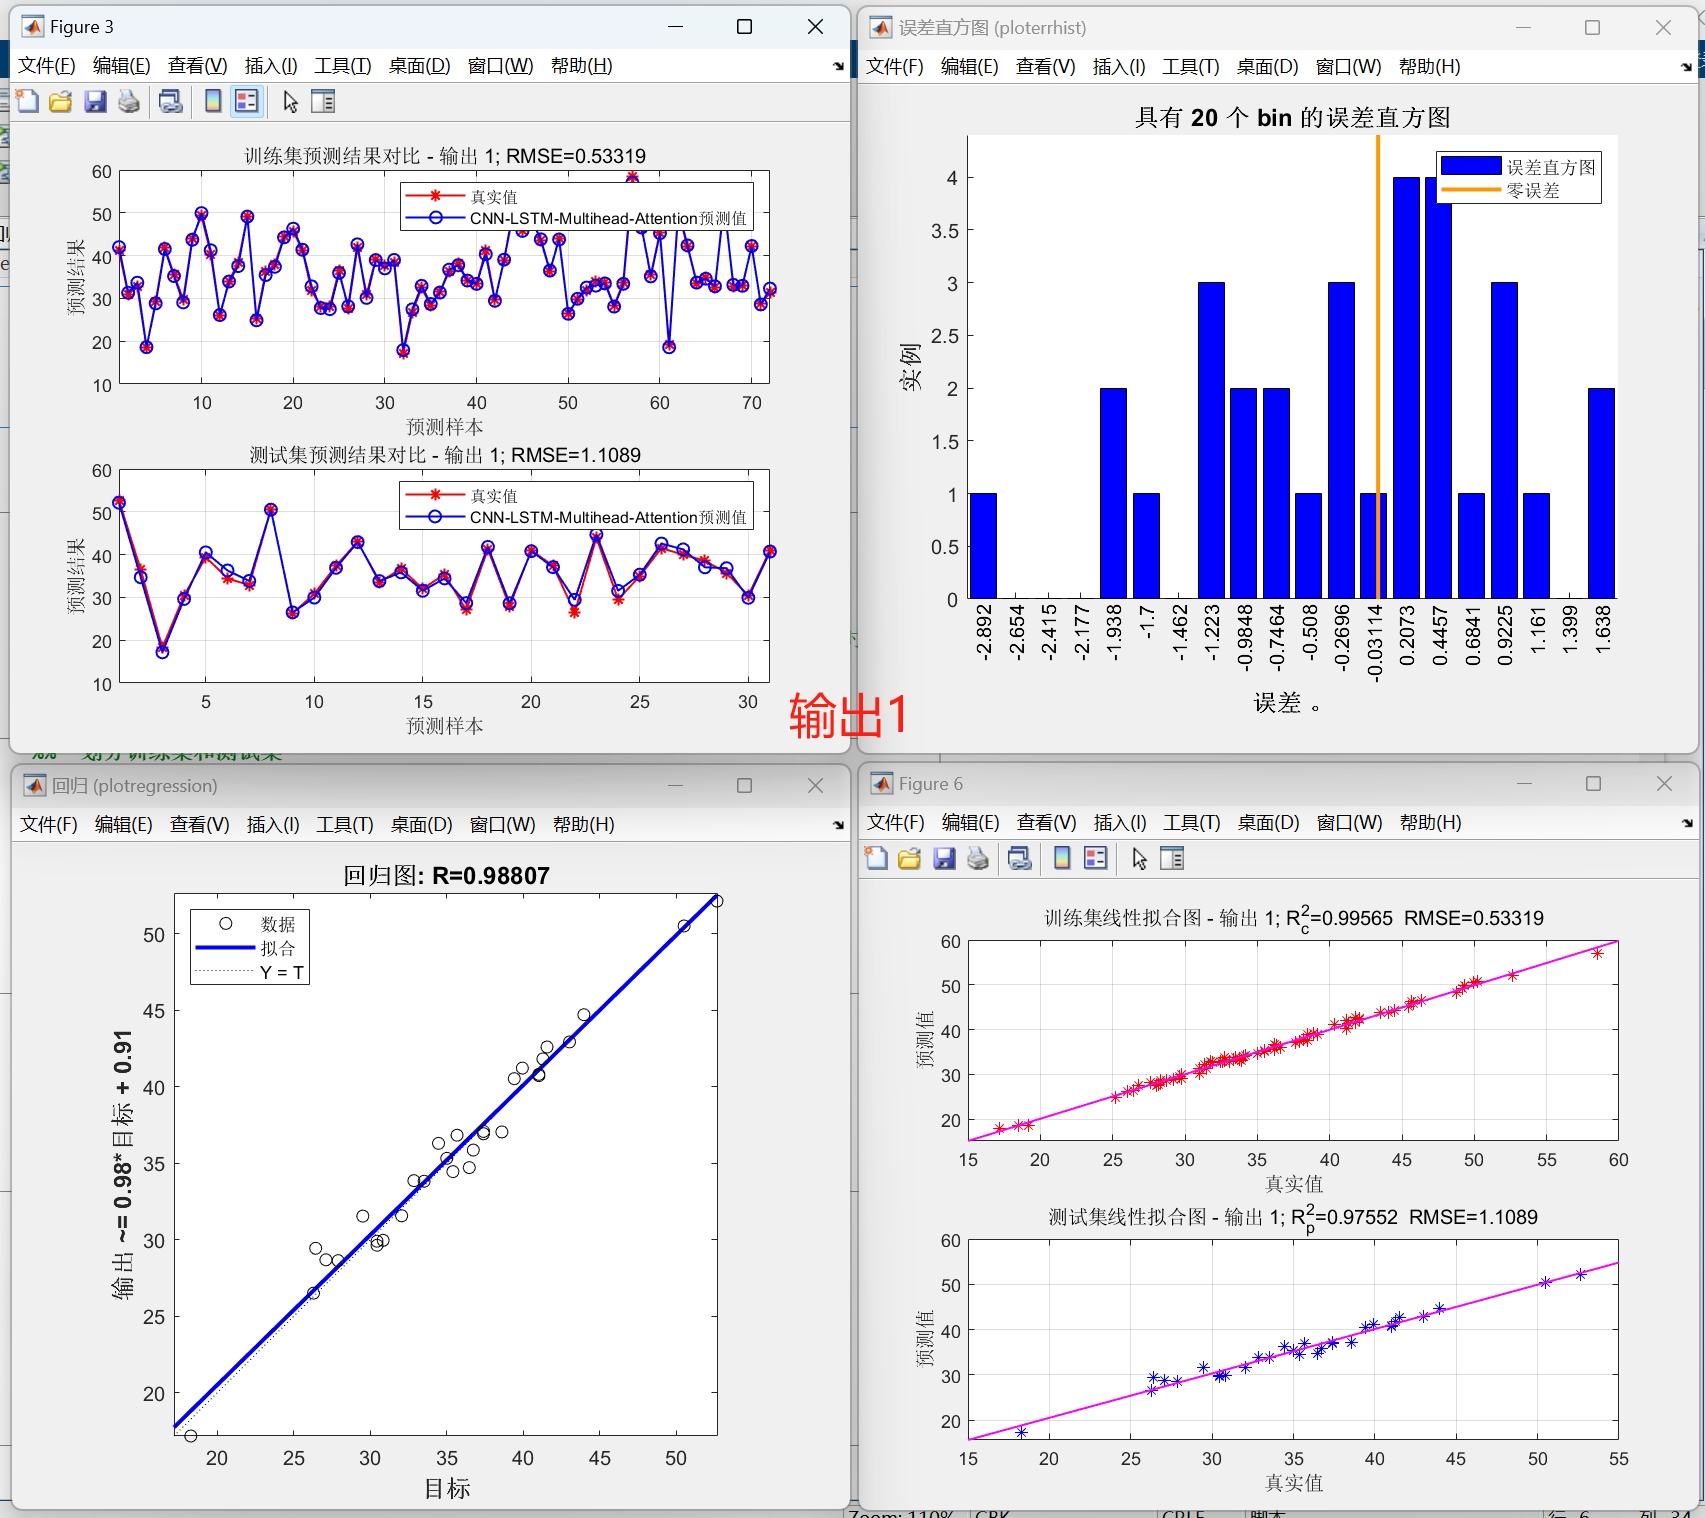Print Figure 3 using the printer icon
1705x1518 pixels.
[128, 101]
